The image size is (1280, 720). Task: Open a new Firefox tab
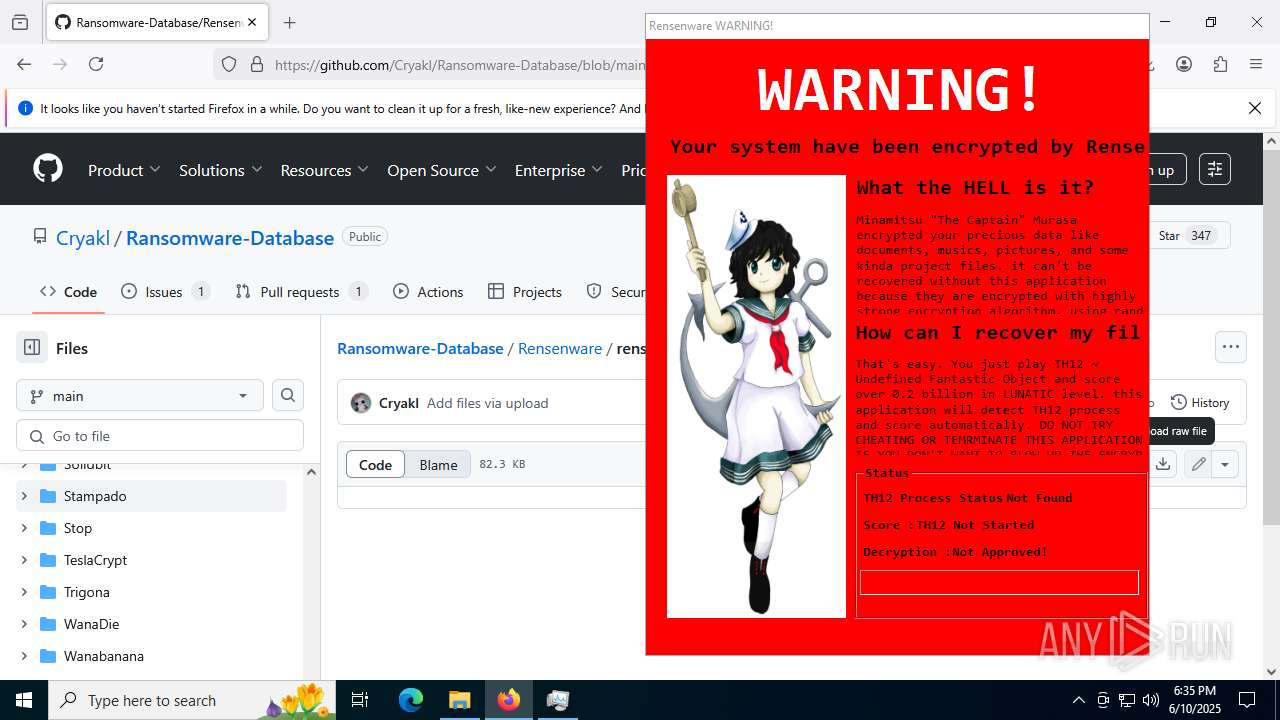coord(290,22)
